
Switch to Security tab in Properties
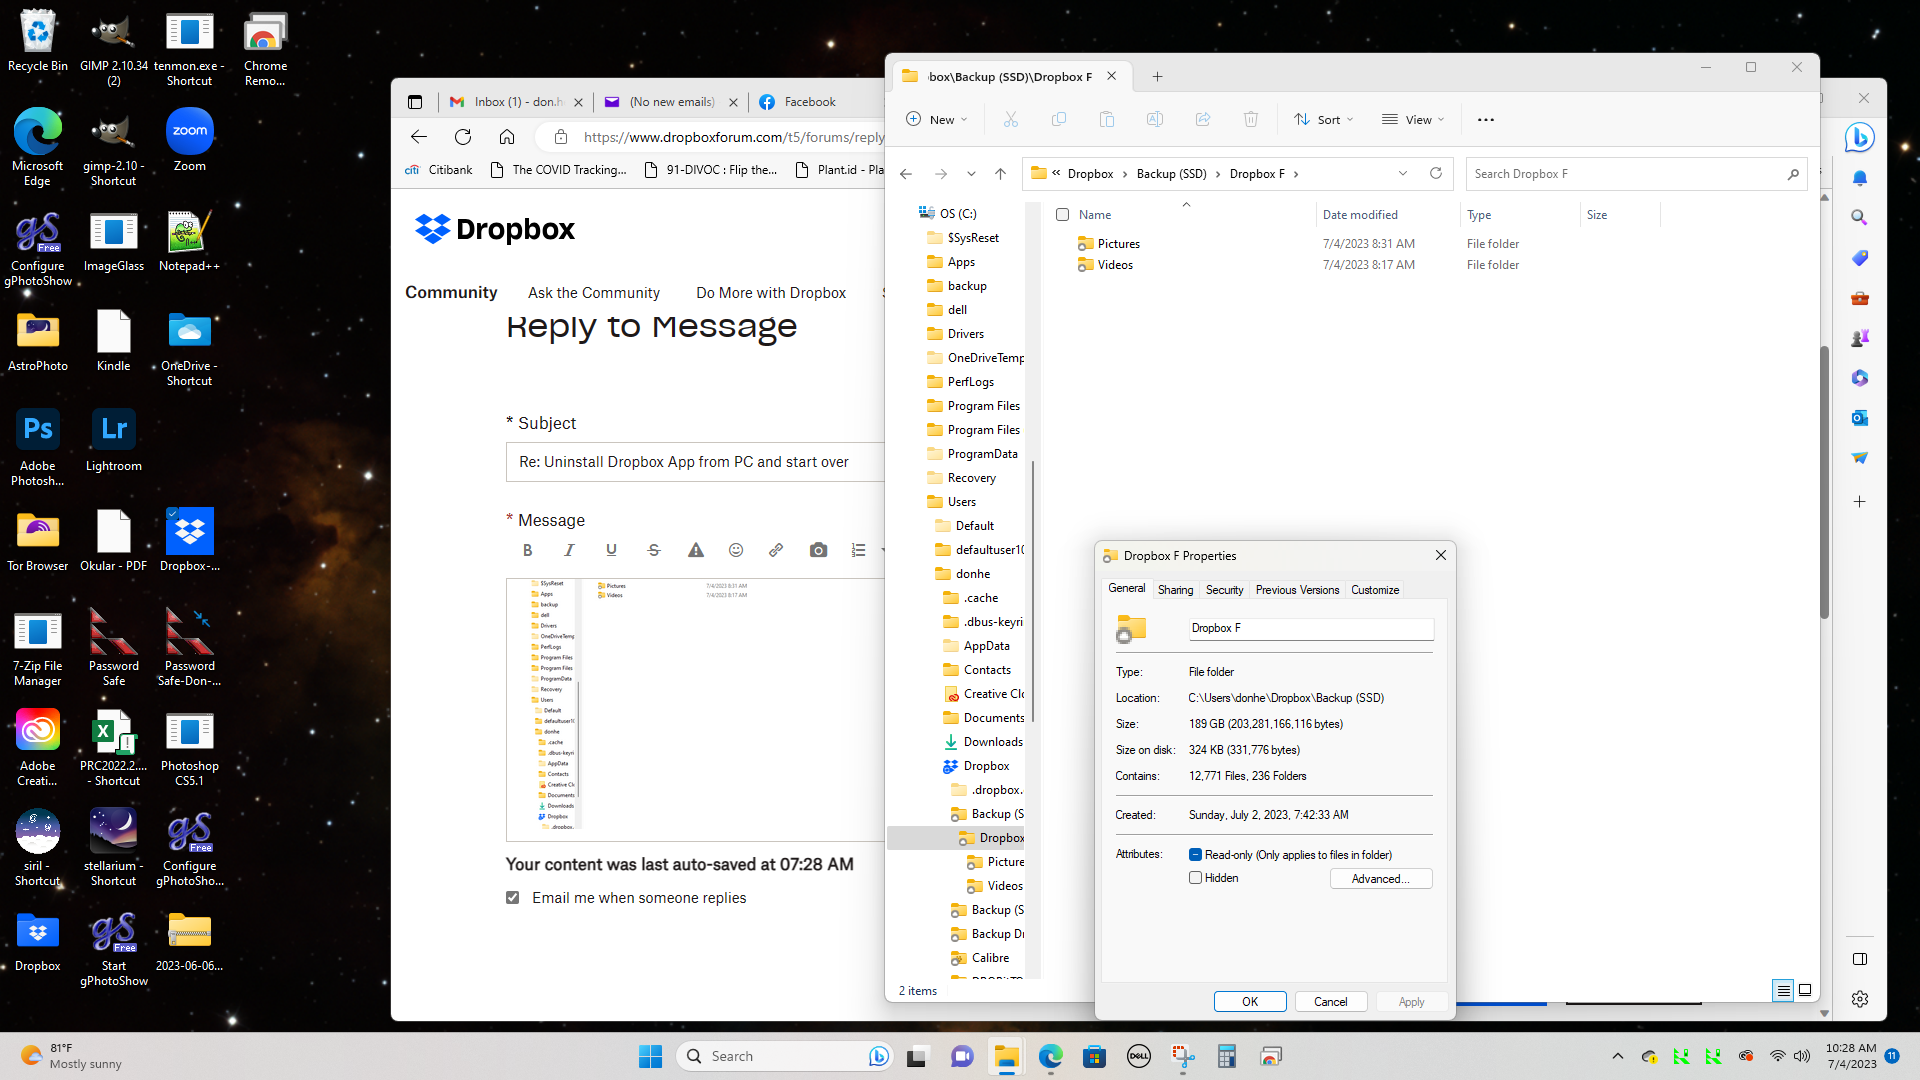tap(1224, 590)
